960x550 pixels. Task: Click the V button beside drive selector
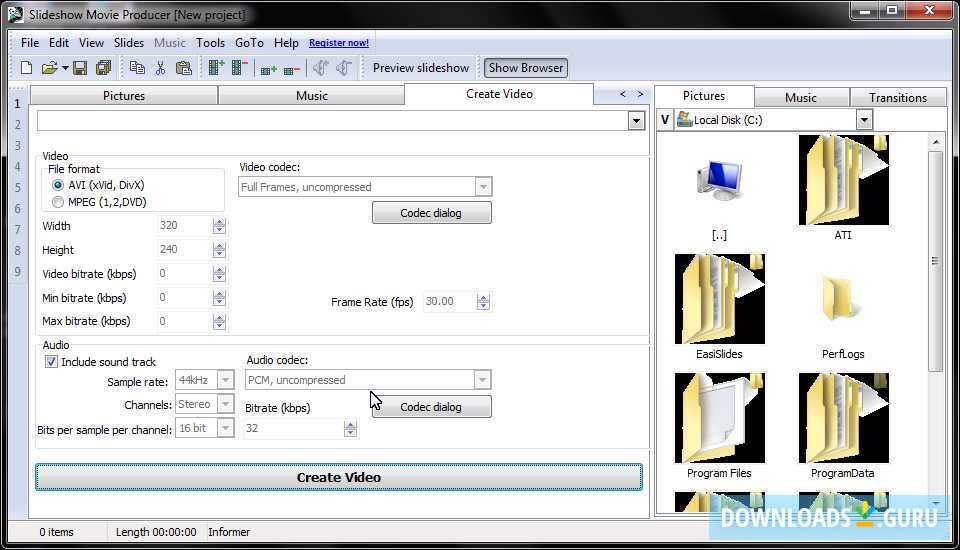[665, 119]
